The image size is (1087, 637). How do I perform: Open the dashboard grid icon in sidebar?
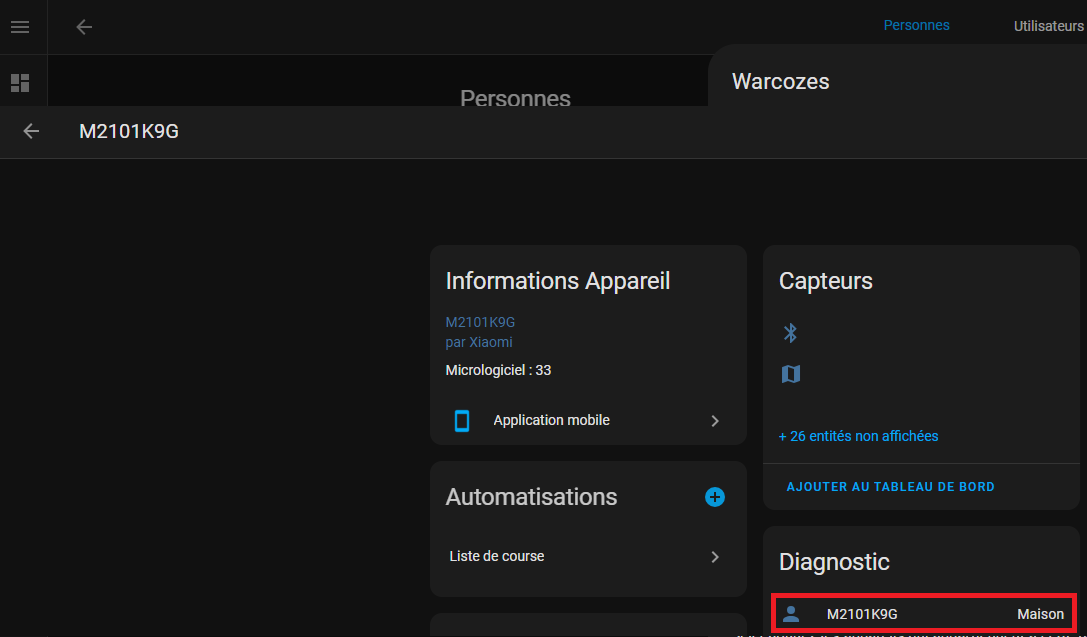point(20,83)
